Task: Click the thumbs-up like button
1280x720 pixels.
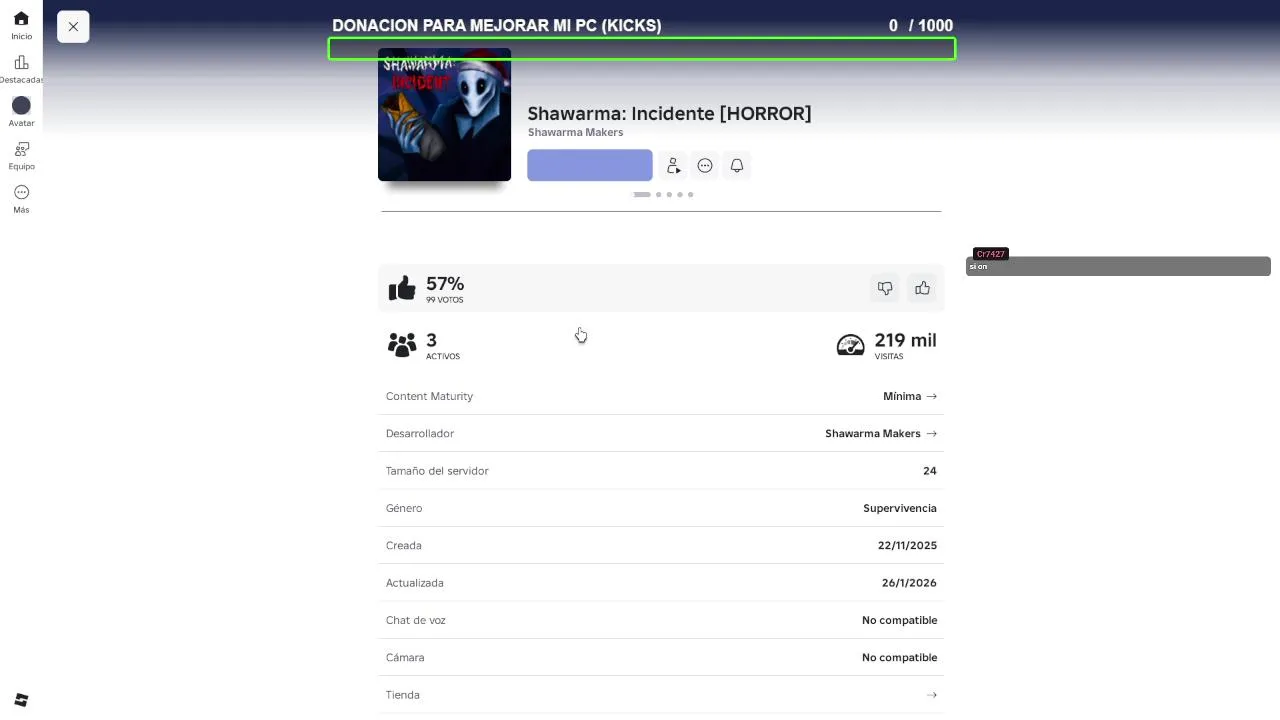Action: [922, 288]
